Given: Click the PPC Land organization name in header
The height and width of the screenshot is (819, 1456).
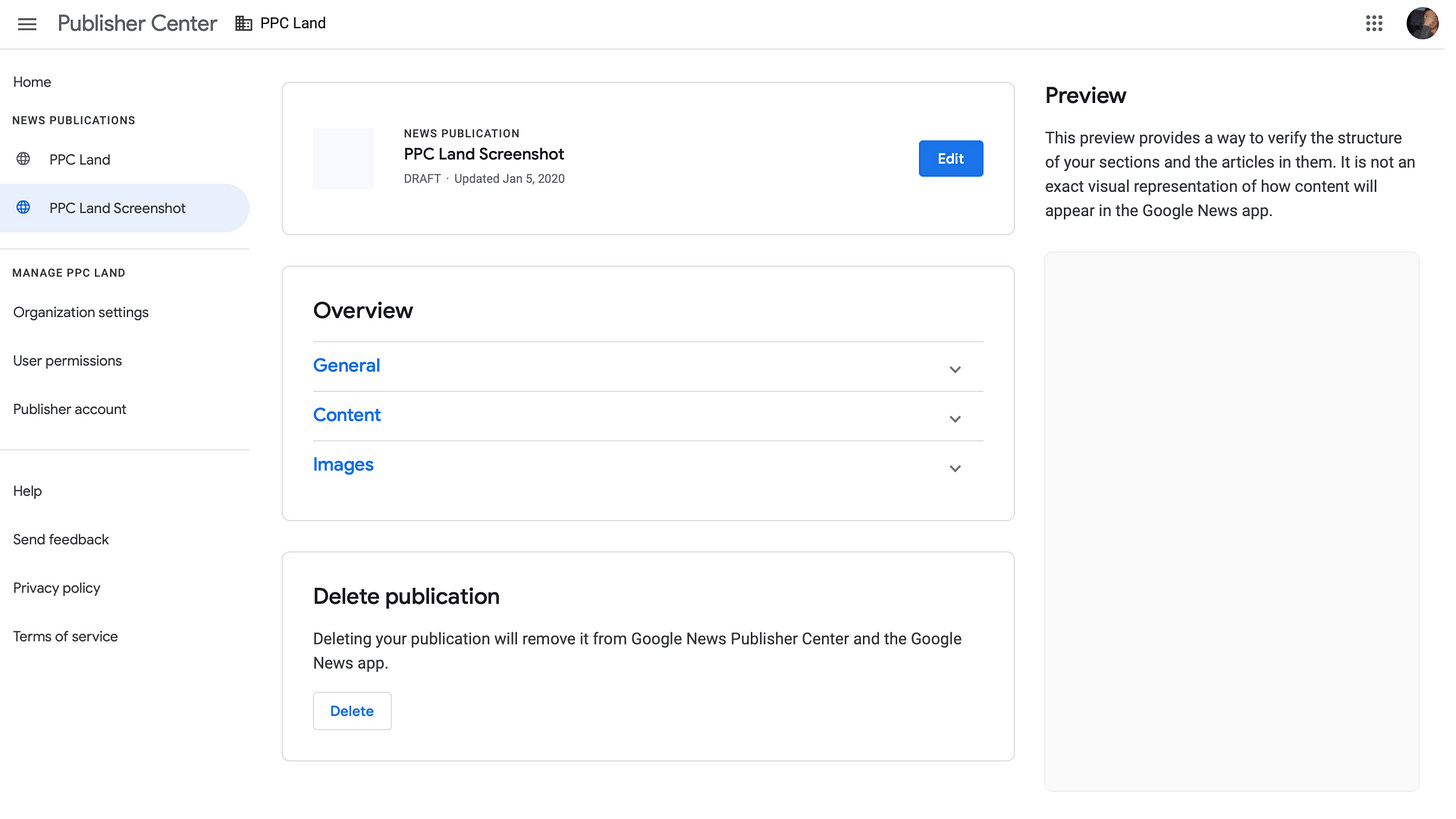Looking at the screenshot, I should click(x=293, y=23).
